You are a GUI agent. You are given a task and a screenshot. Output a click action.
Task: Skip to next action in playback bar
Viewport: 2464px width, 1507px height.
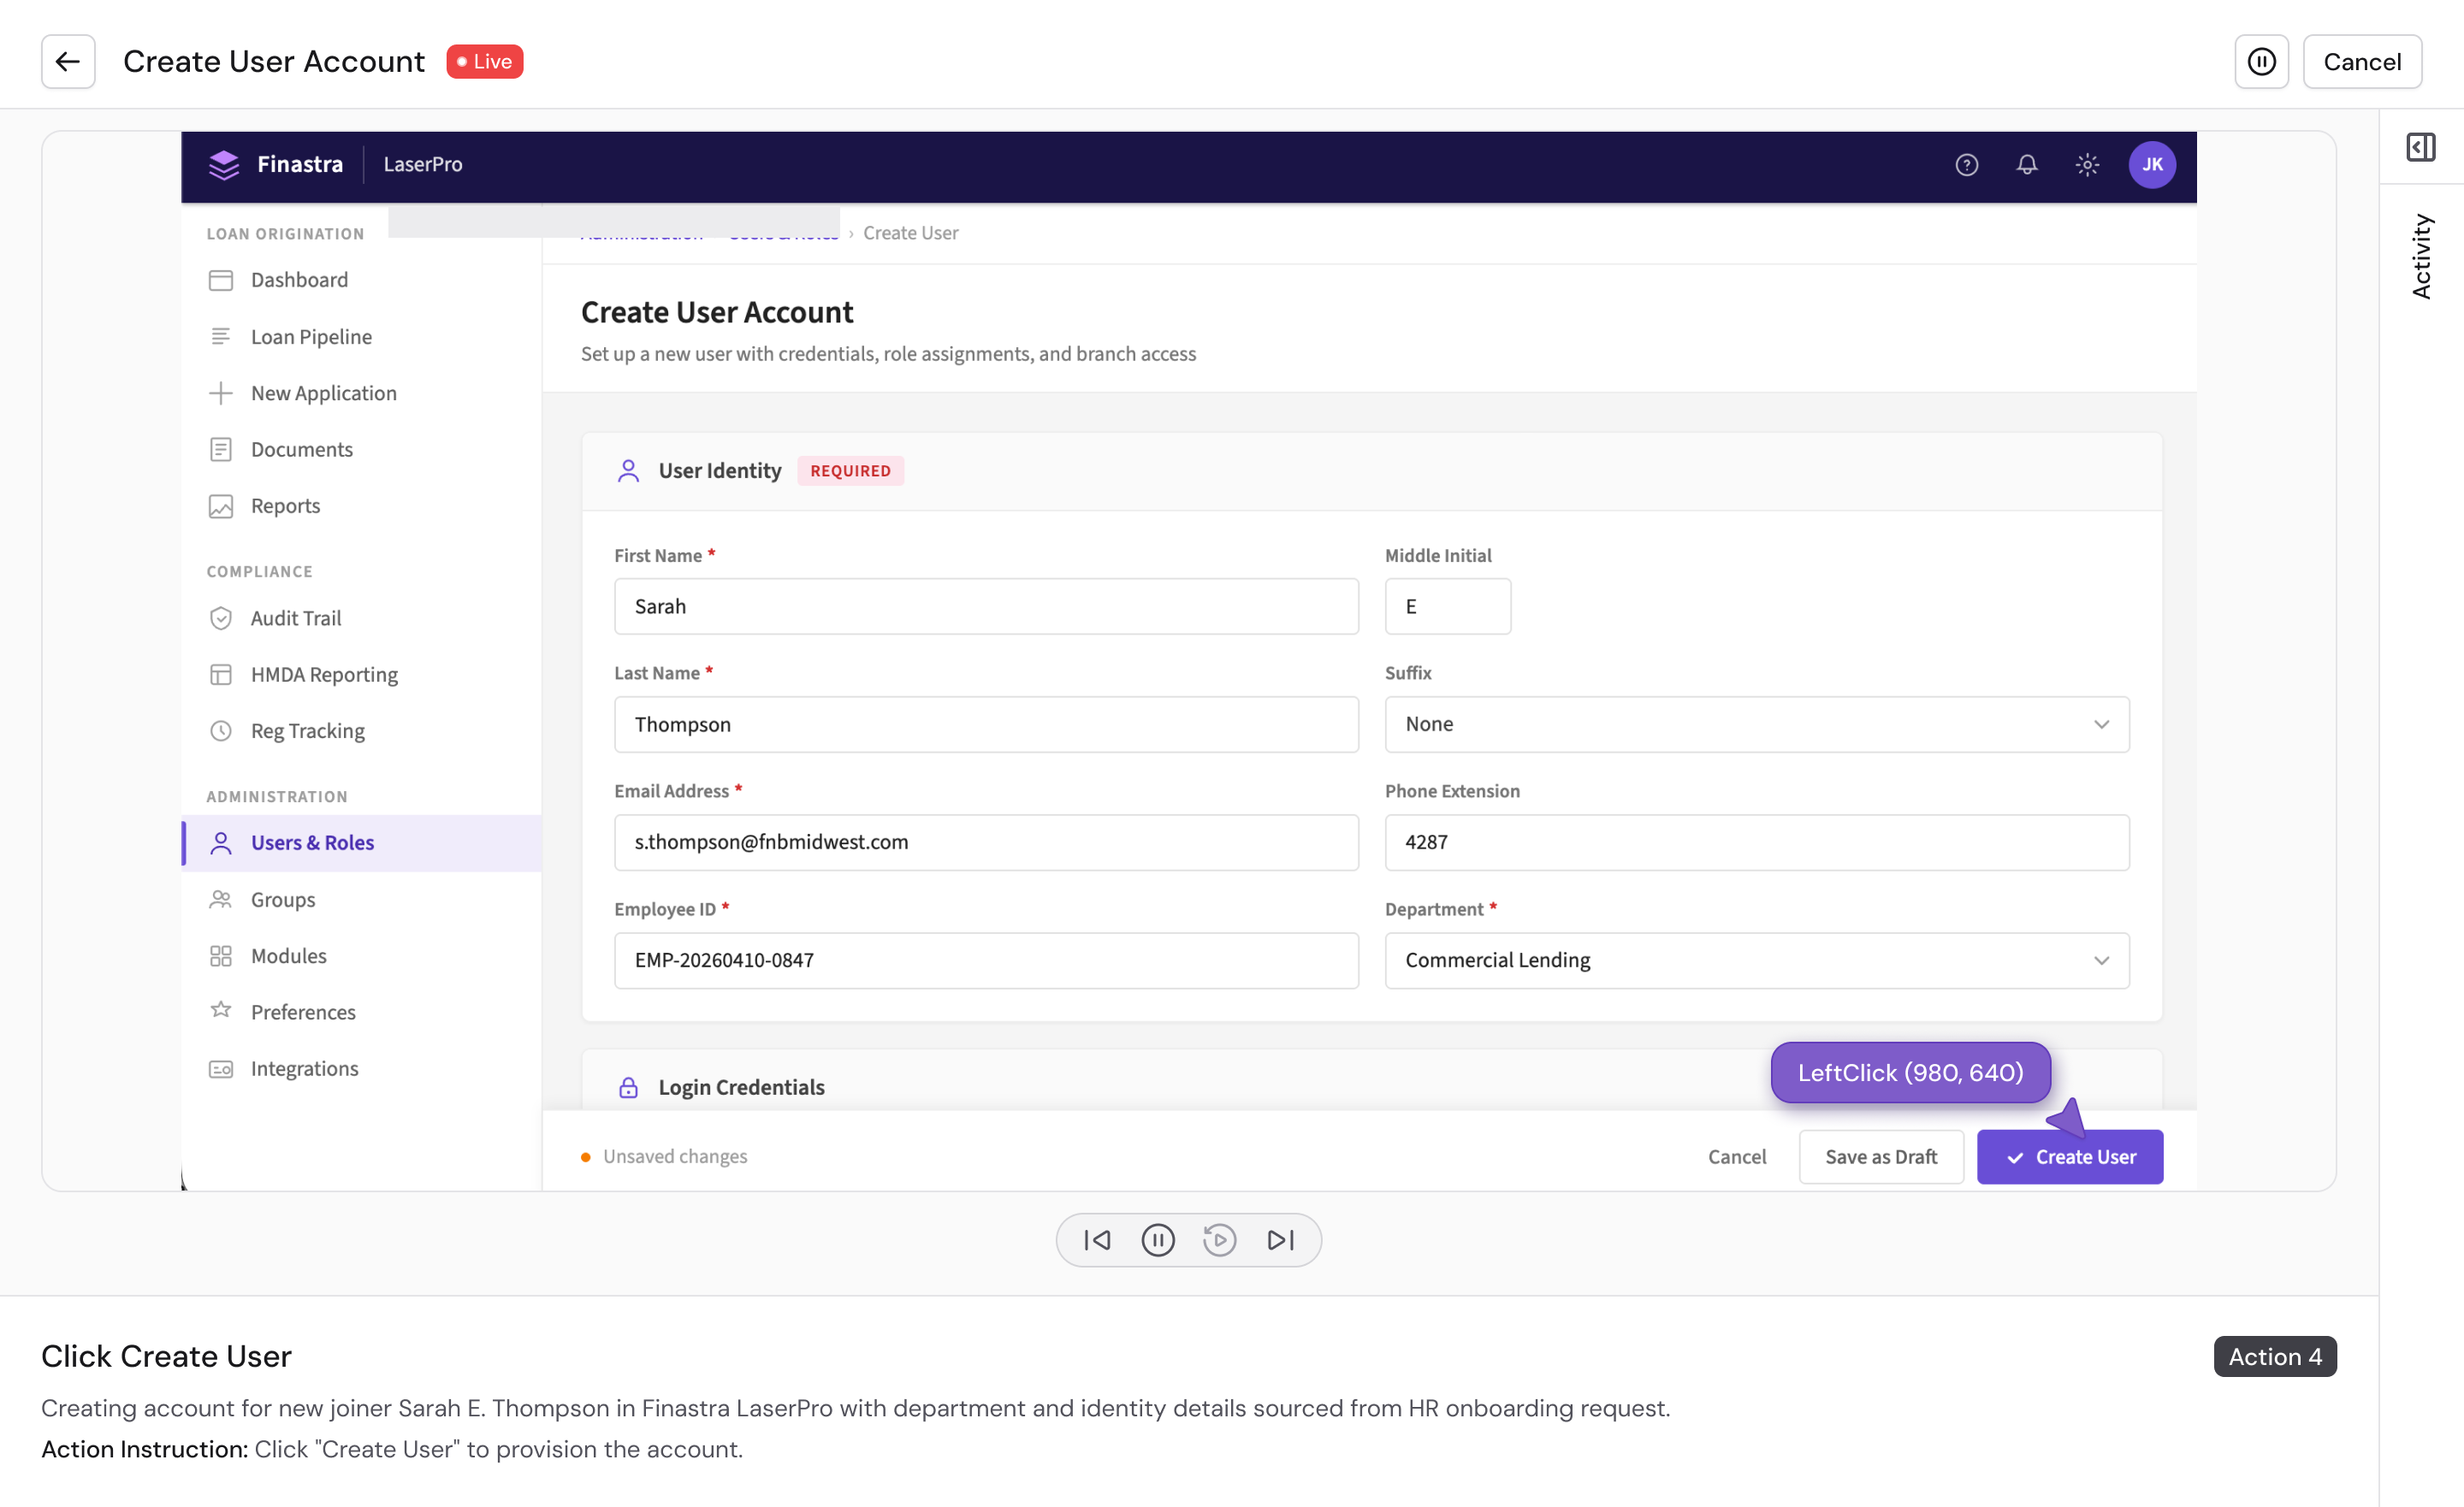[x=1280, y=1240]
